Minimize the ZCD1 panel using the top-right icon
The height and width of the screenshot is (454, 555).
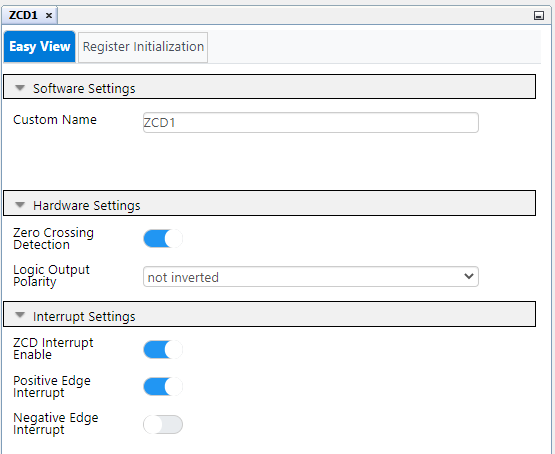[x=539, y=16]
